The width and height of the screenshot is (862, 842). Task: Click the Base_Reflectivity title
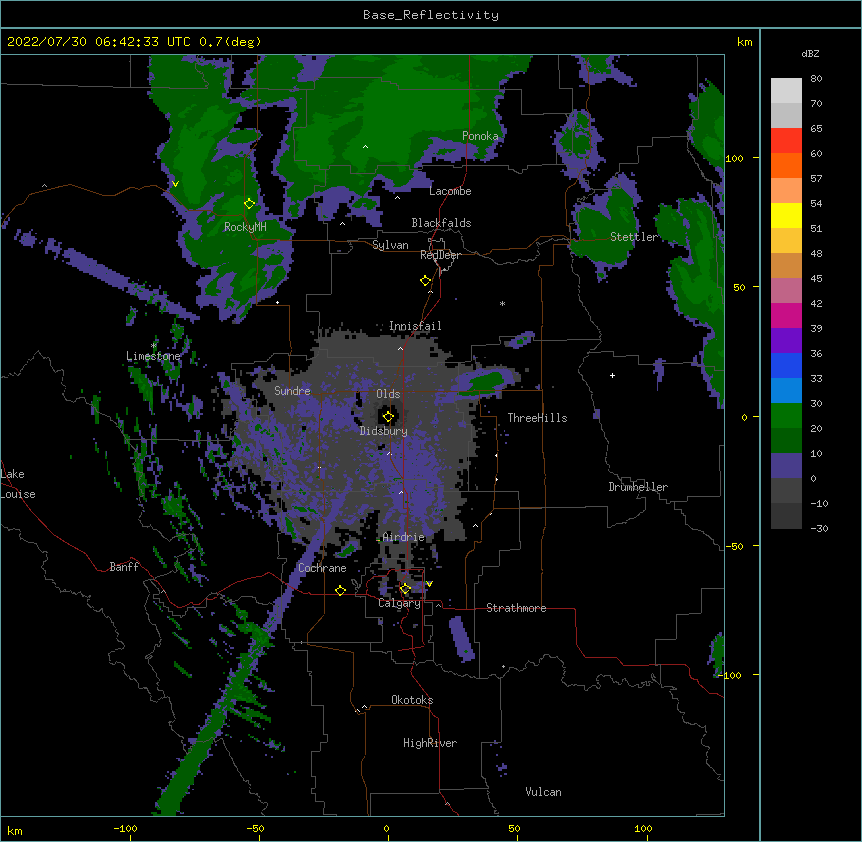click(x=431, y=15)
